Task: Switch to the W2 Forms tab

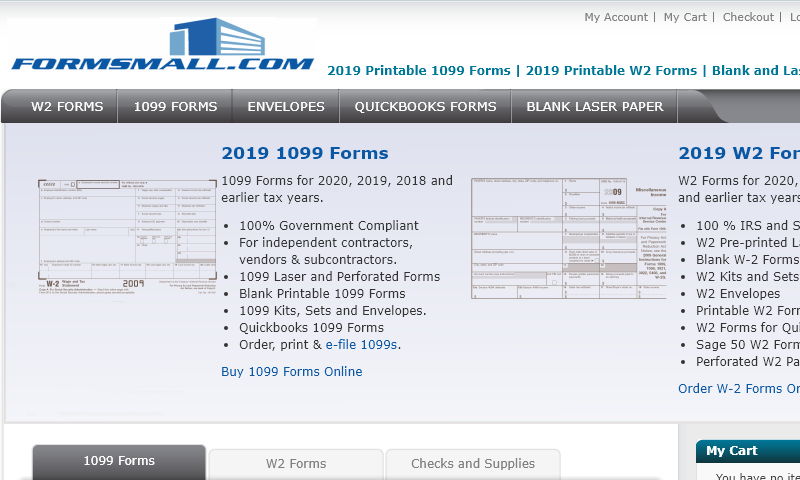Action: (x=296, y=464)
